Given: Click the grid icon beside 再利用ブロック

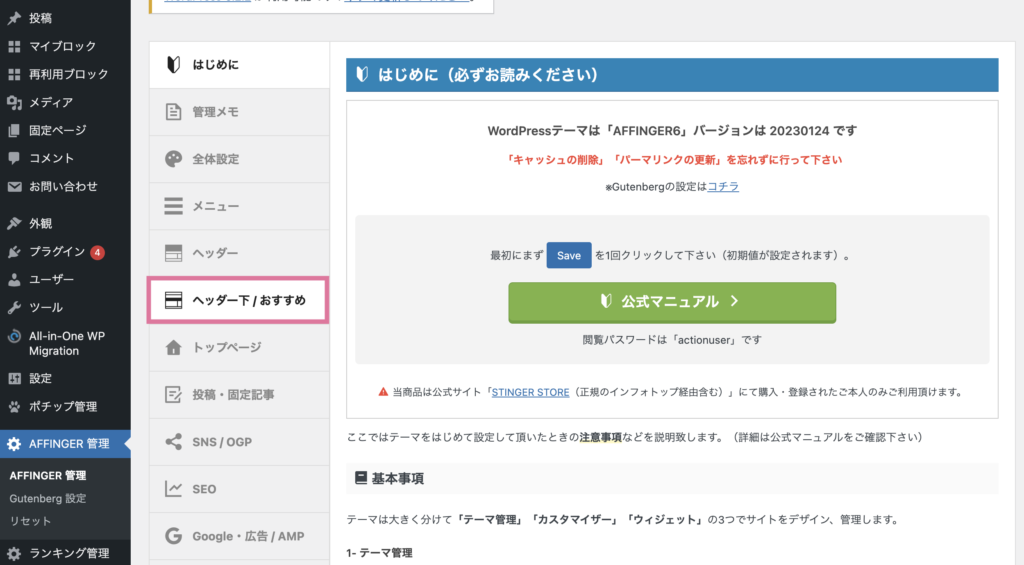Looking at the screenshot, I should click(x=14, y=74).
